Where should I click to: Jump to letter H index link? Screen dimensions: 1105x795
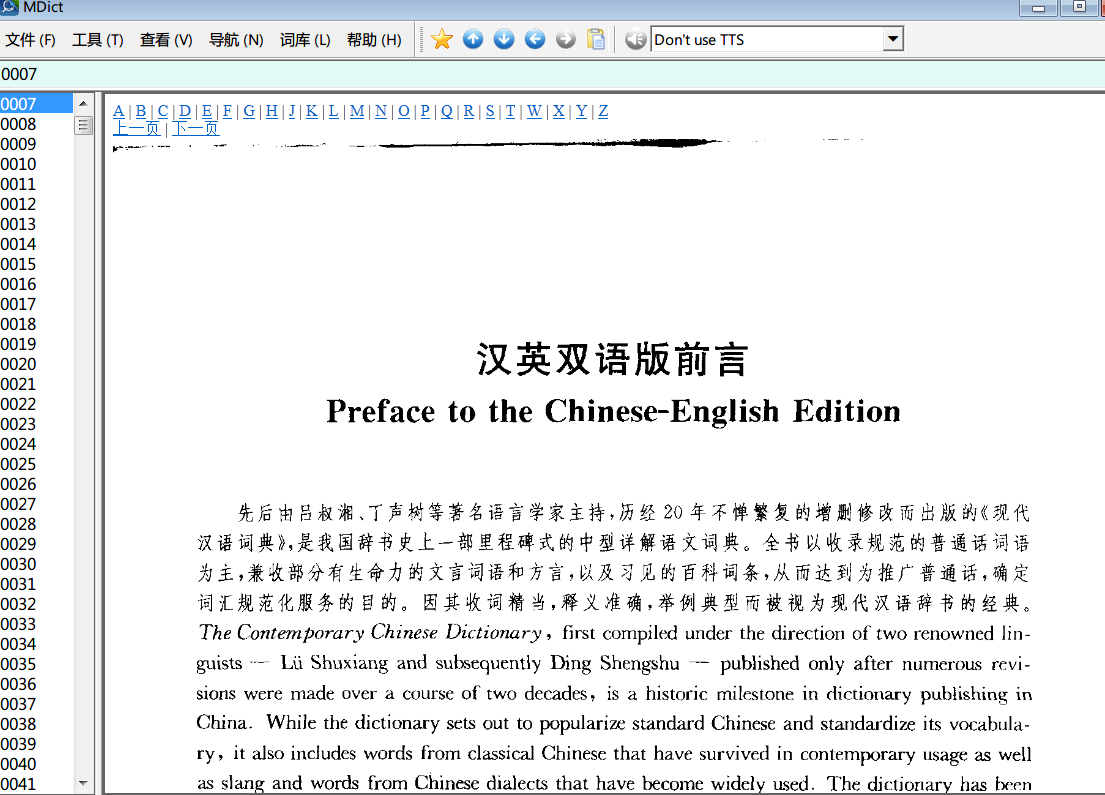(271, 111)
